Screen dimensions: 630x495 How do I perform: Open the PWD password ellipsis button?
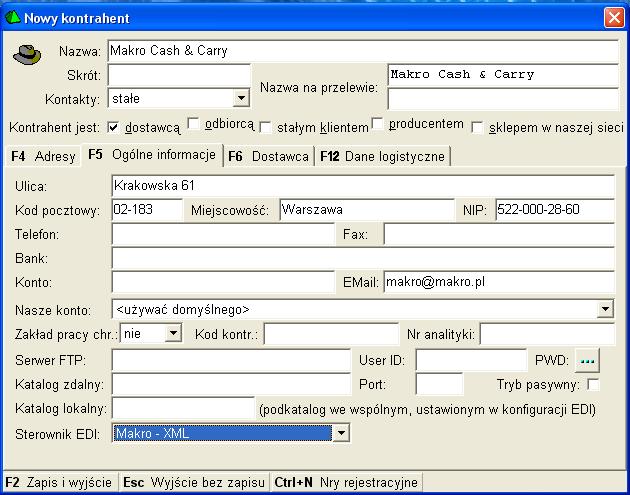point(587,361)
